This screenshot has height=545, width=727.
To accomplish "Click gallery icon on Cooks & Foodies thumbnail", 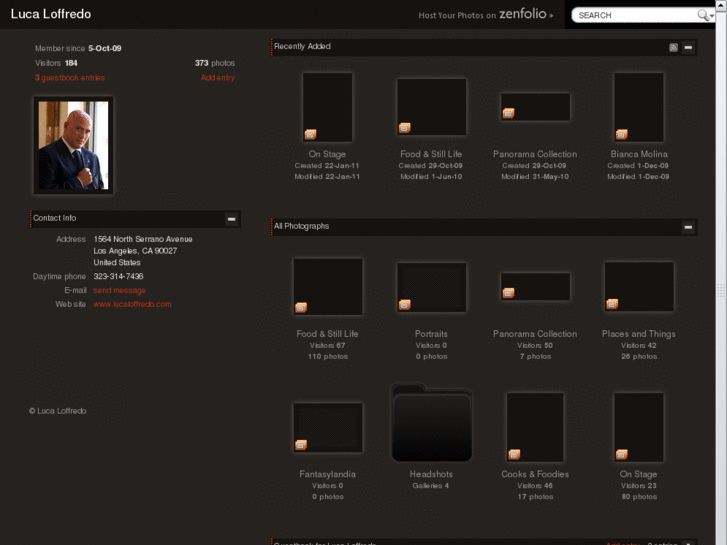I will coord(512,454).
